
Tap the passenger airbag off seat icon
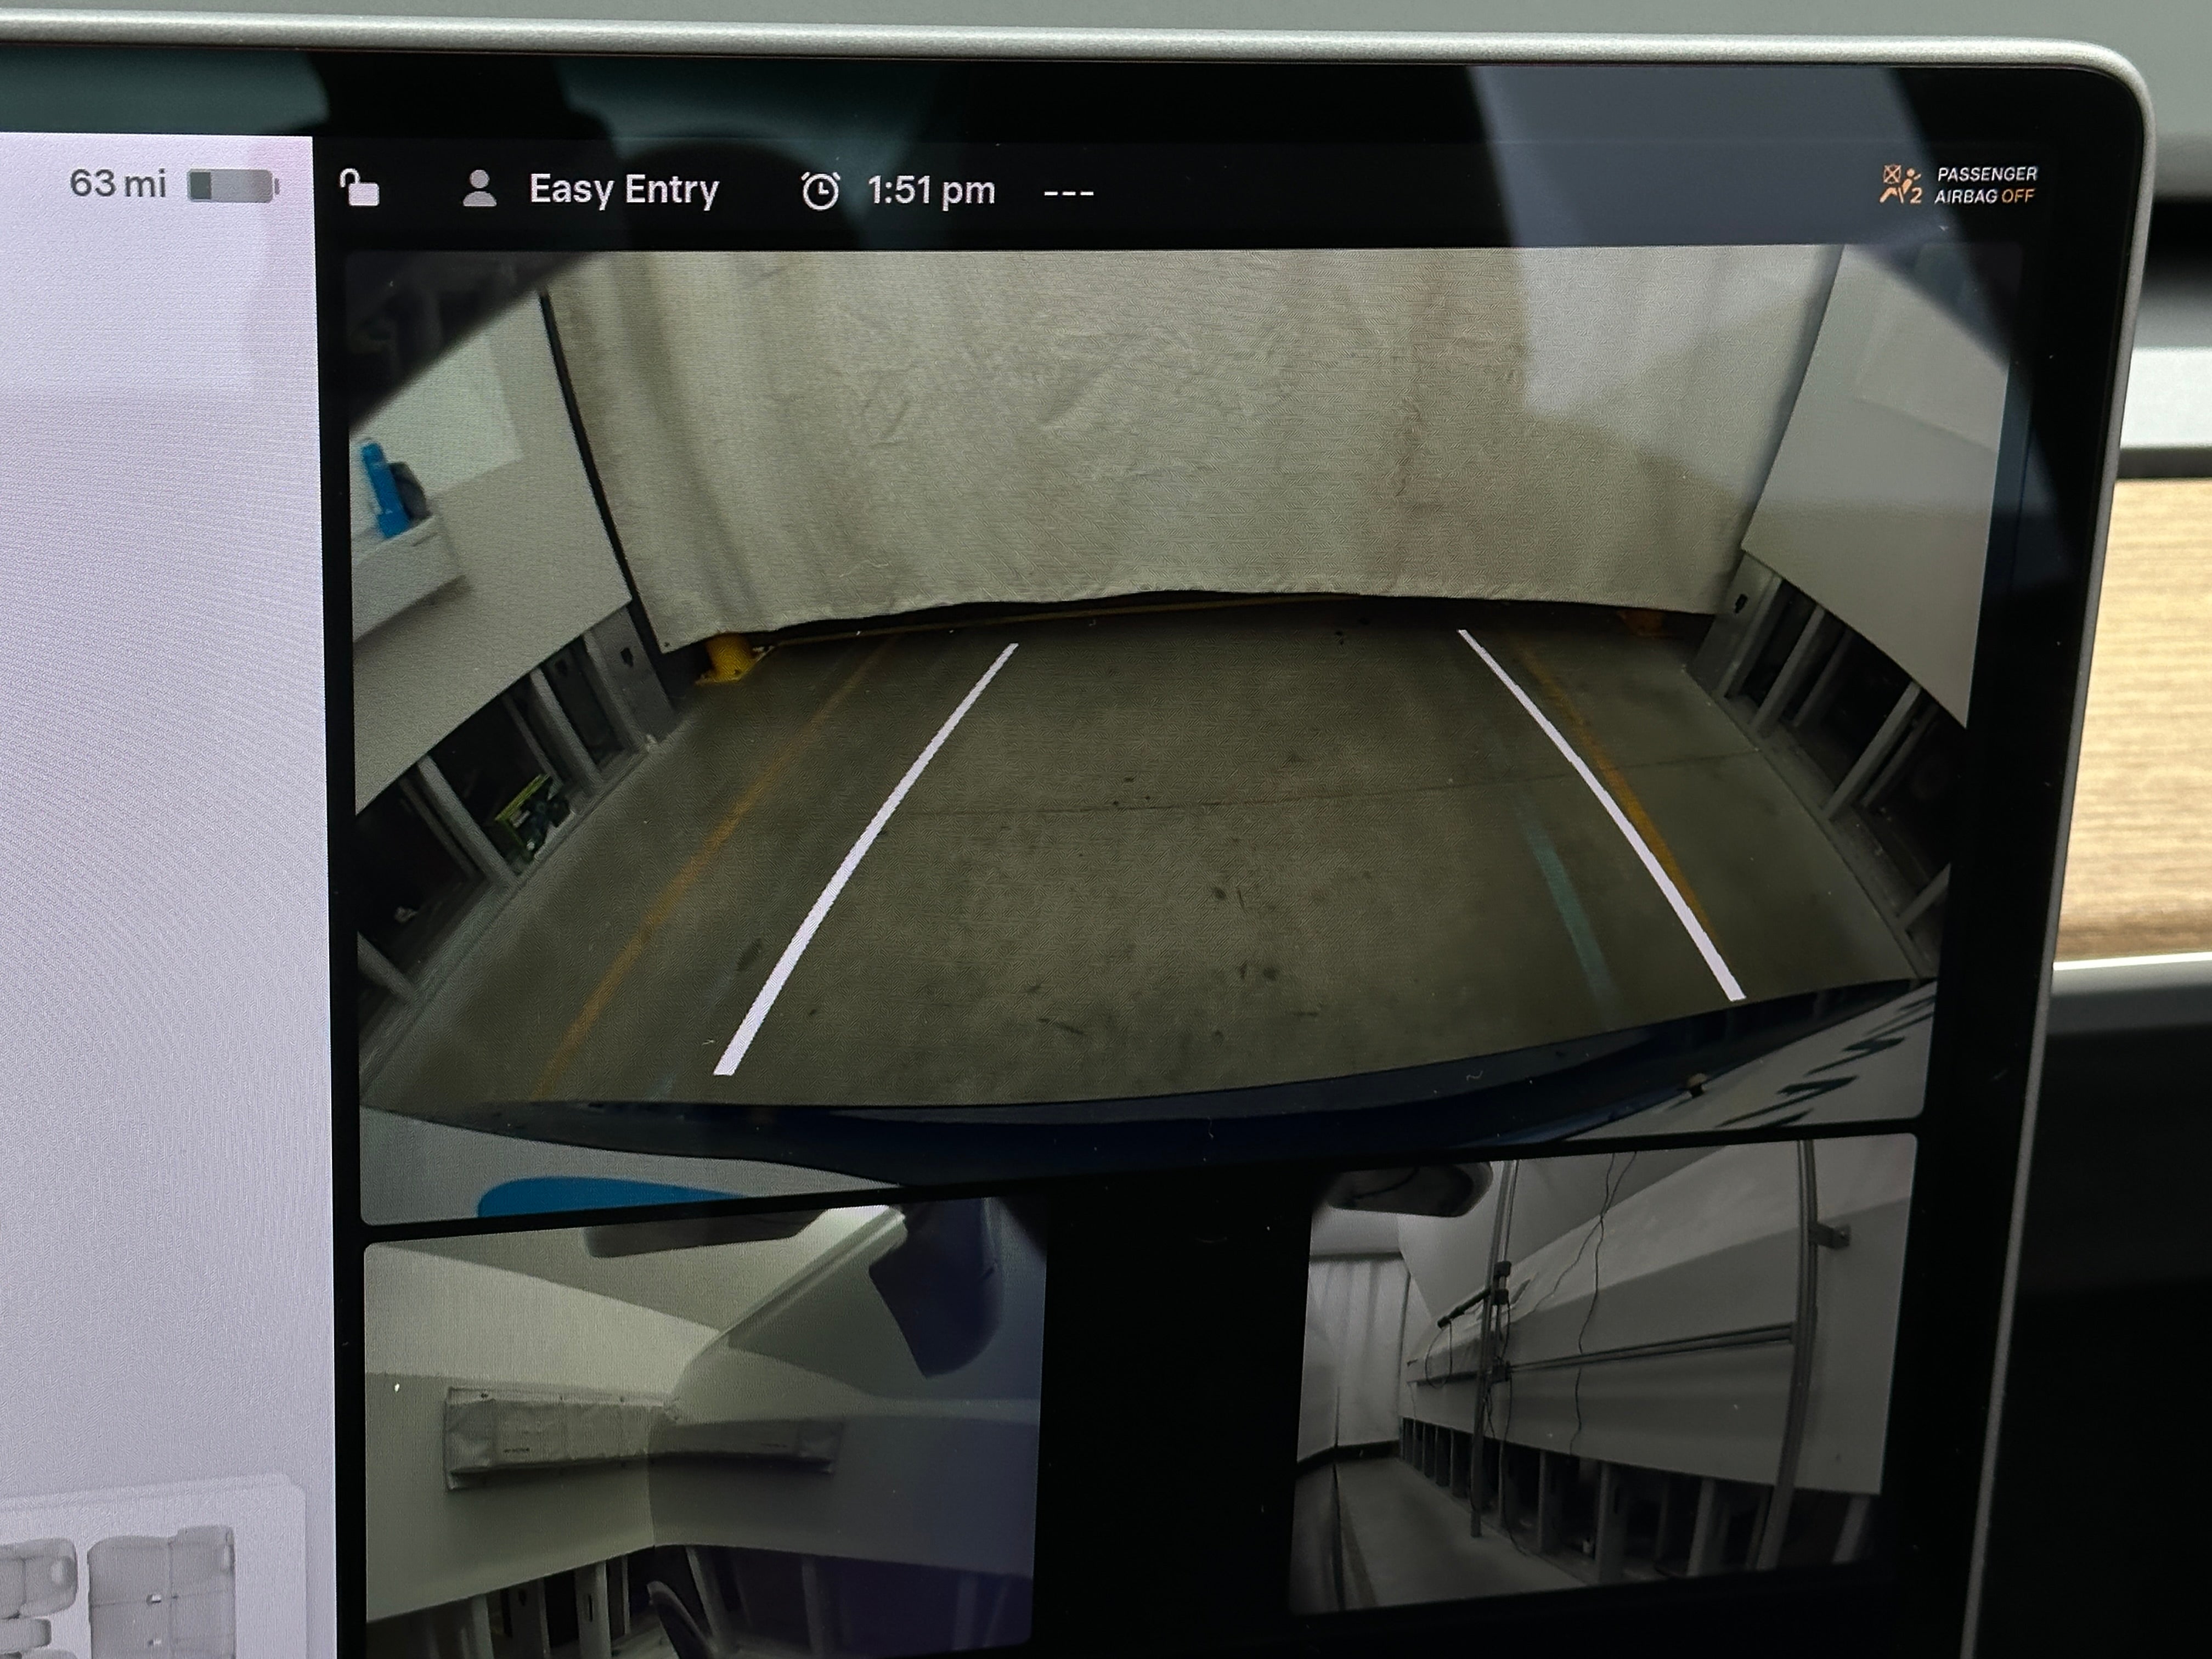click(1900, 185)
